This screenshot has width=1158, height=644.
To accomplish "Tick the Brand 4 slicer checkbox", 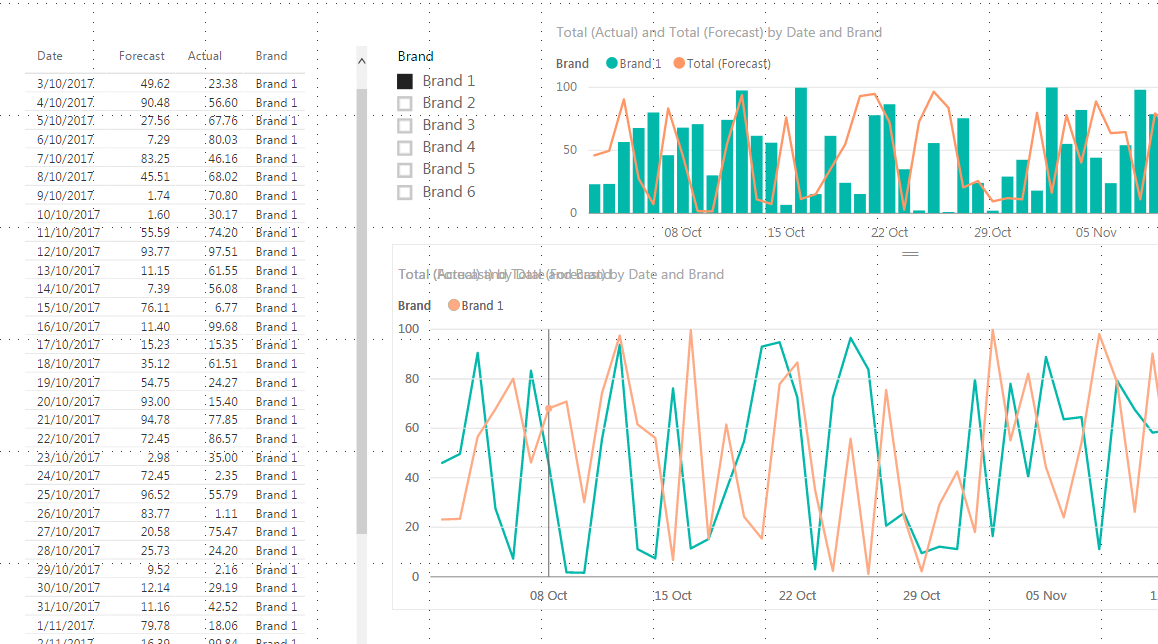I will pyautogui.click(x=405, y=148).
